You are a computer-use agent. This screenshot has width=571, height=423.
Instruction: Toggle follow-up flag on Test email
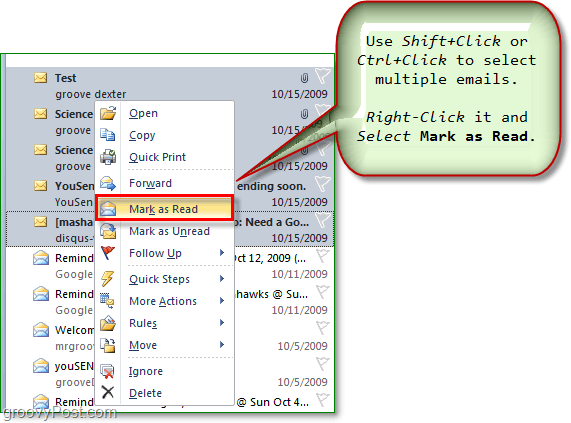pos(323,76)
